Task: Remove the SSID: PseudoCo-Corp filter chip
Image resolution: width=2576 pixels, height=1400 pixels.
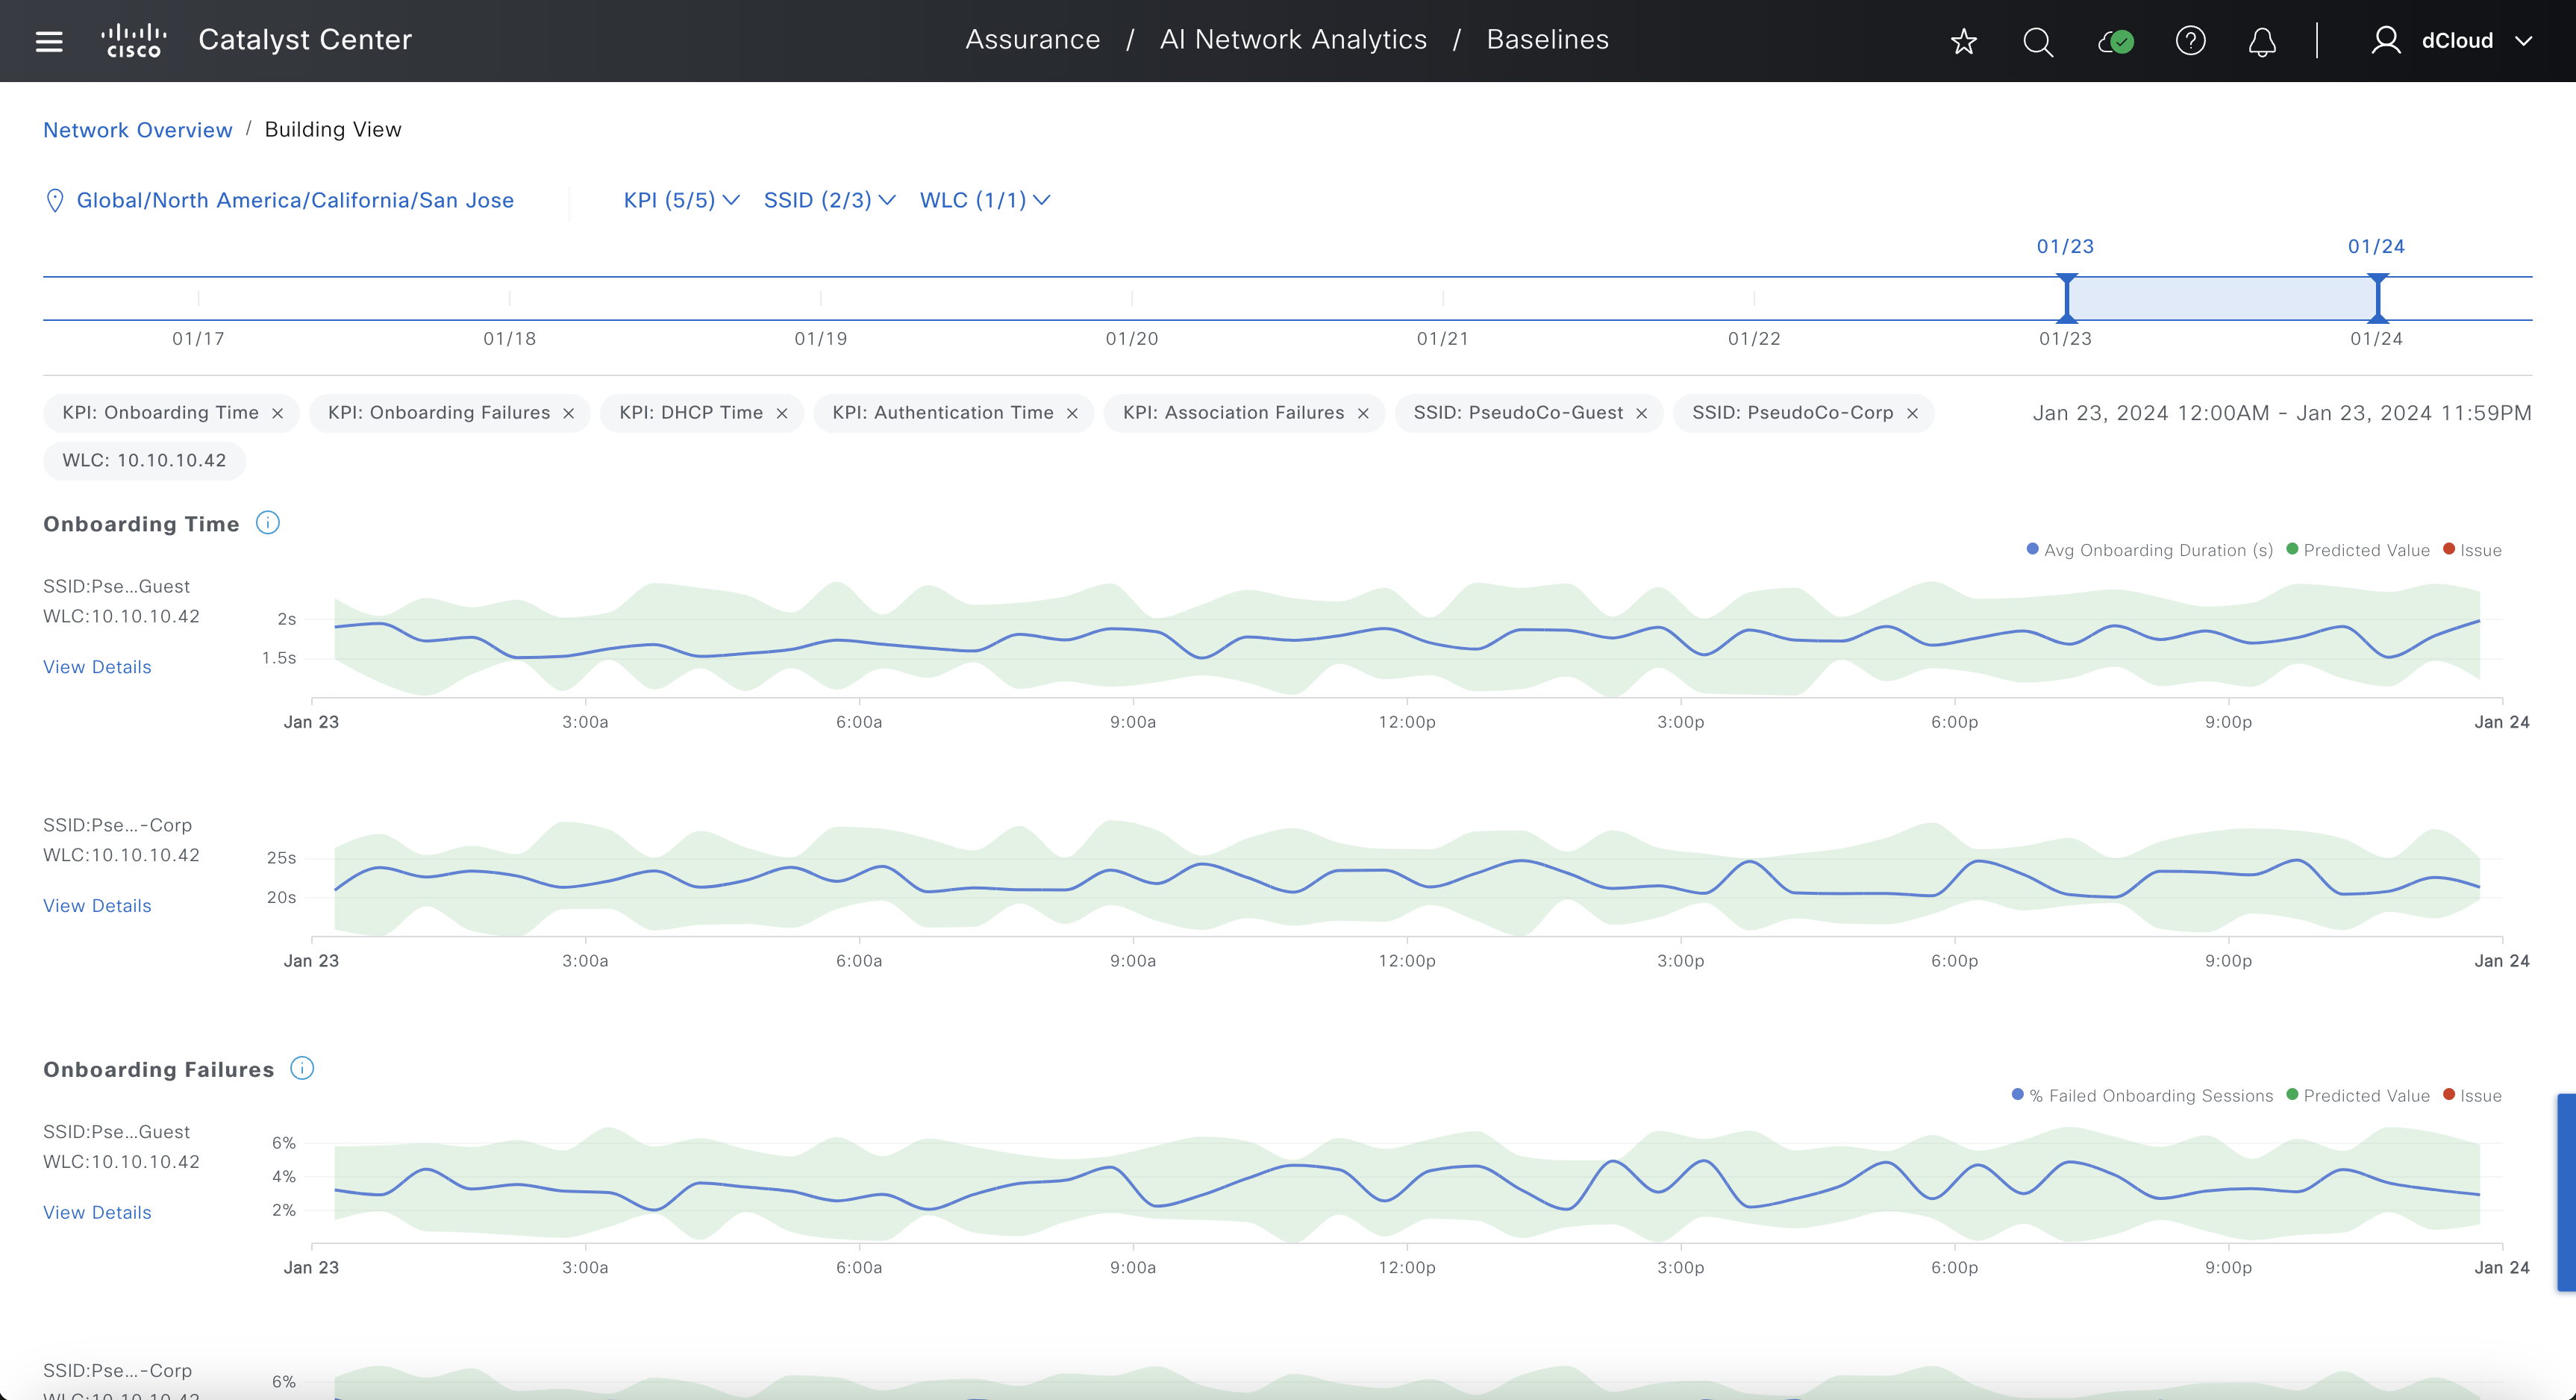Action: tap(1912, 413)
